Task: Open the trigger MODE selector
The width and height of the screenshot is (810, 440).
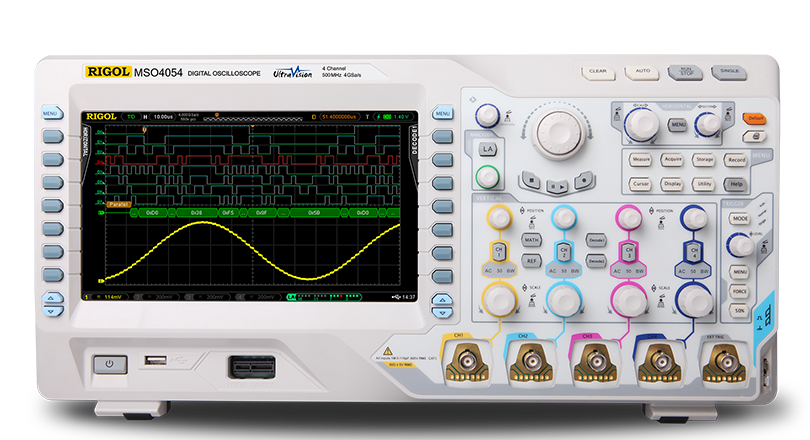Action: click(x=740, y=218)
